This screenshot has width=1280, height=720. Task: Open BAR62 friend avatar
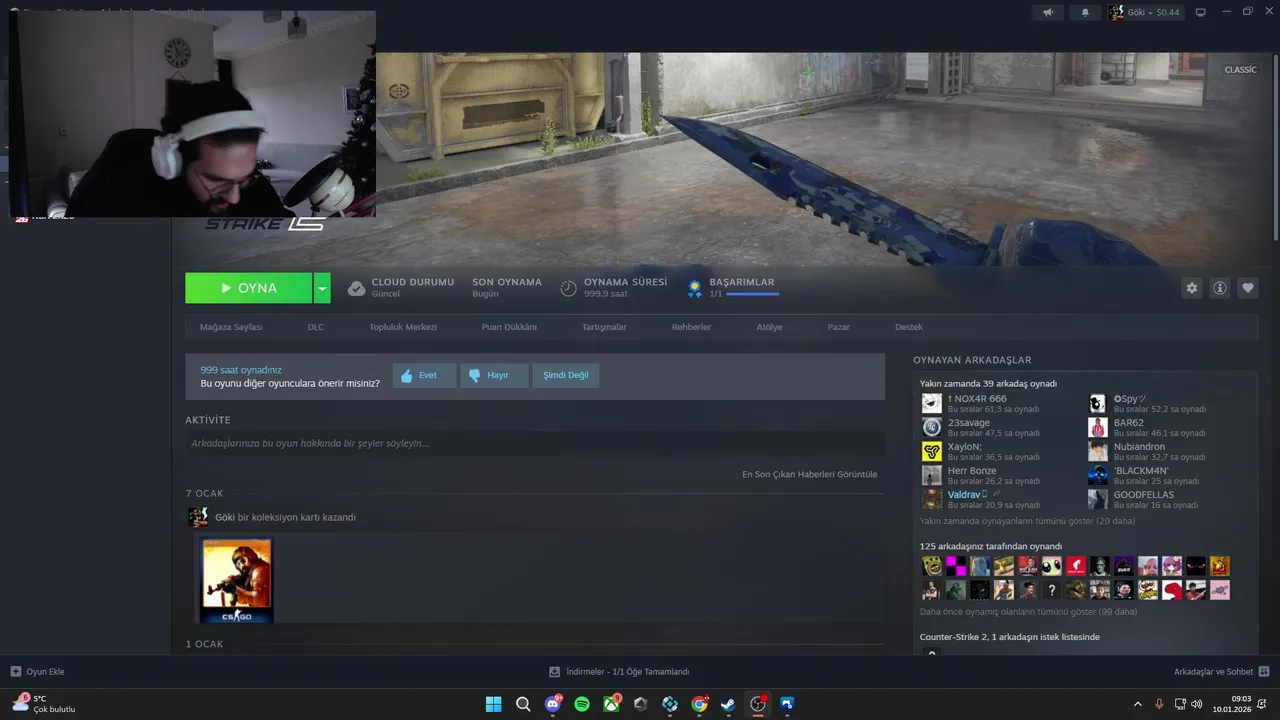tap(1098, 427)
